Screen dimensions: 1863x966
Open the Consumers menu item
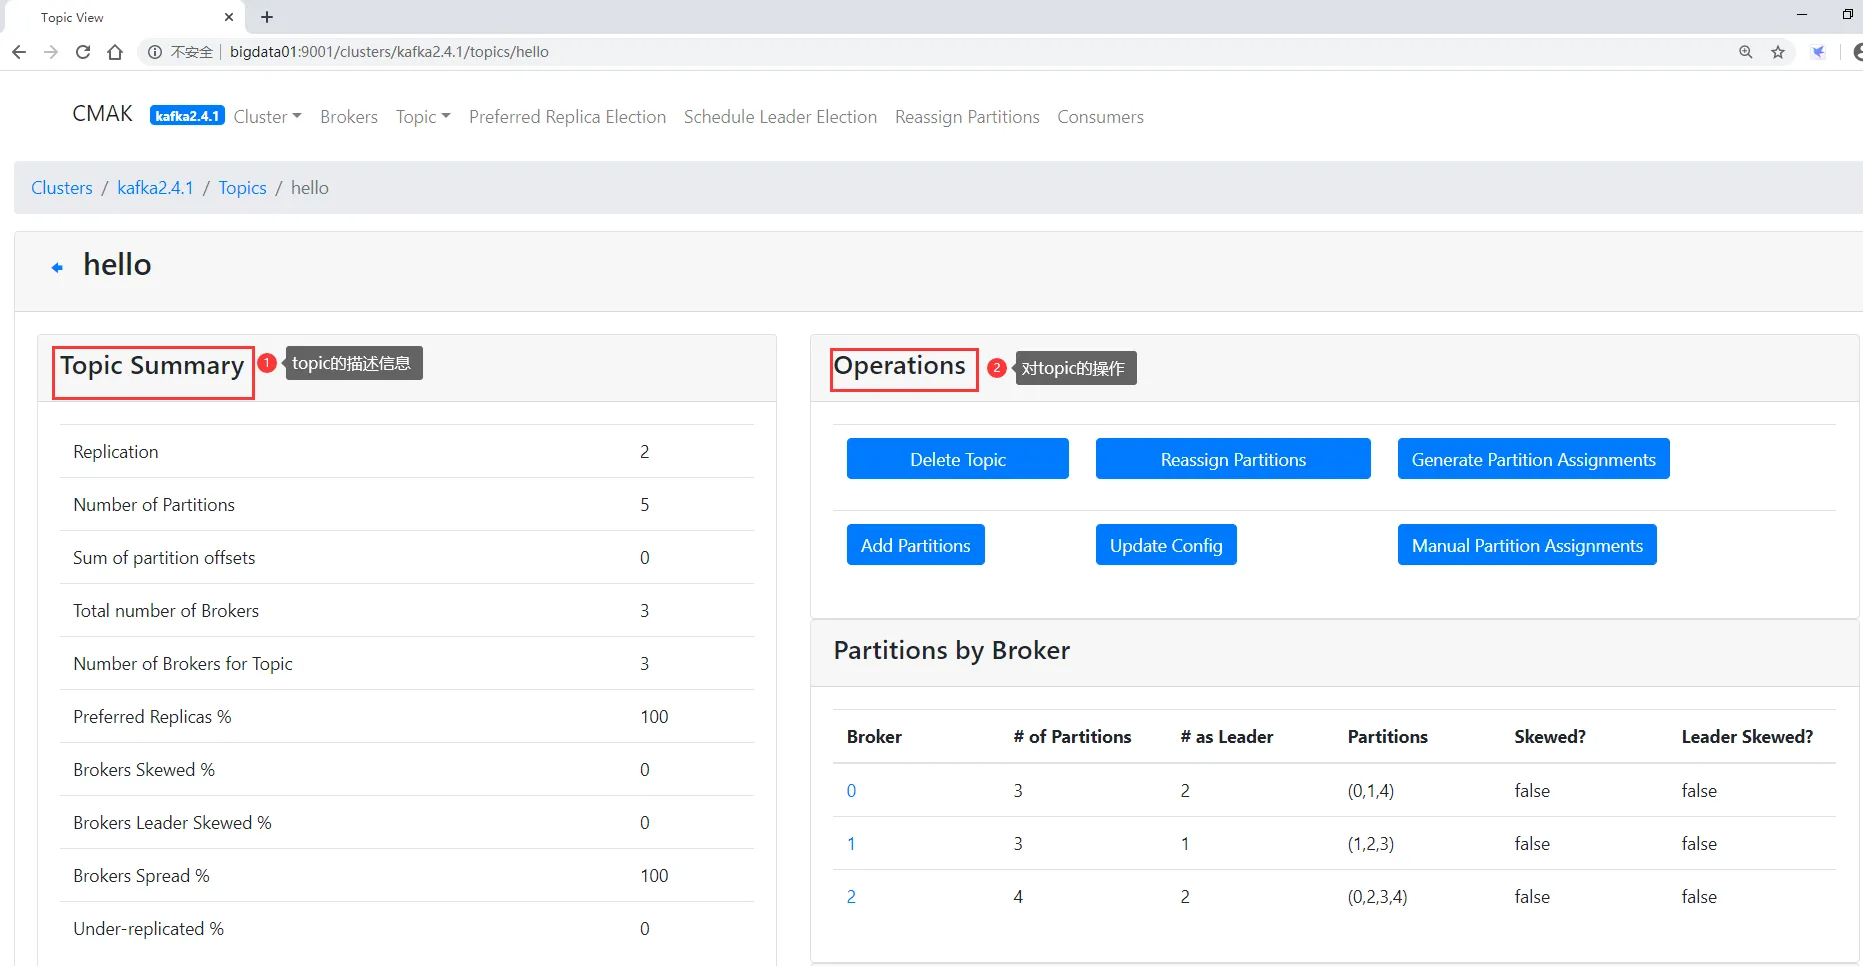click(1100, 117)
